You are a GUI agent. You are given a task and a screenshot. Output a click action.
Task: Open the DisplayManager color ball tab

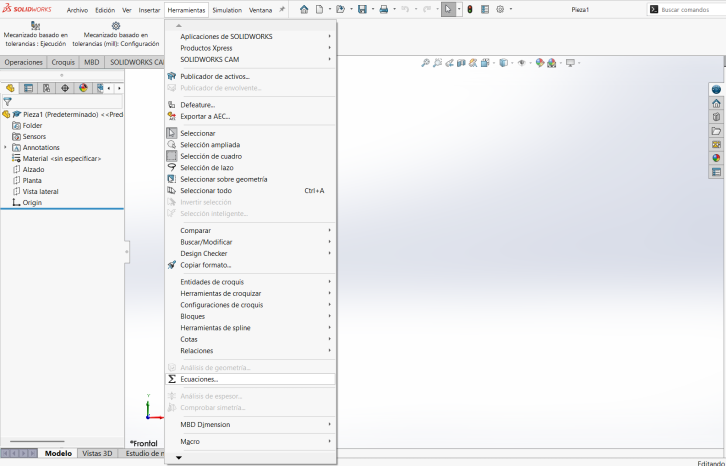pyautogui.click(x=83, y=88)
